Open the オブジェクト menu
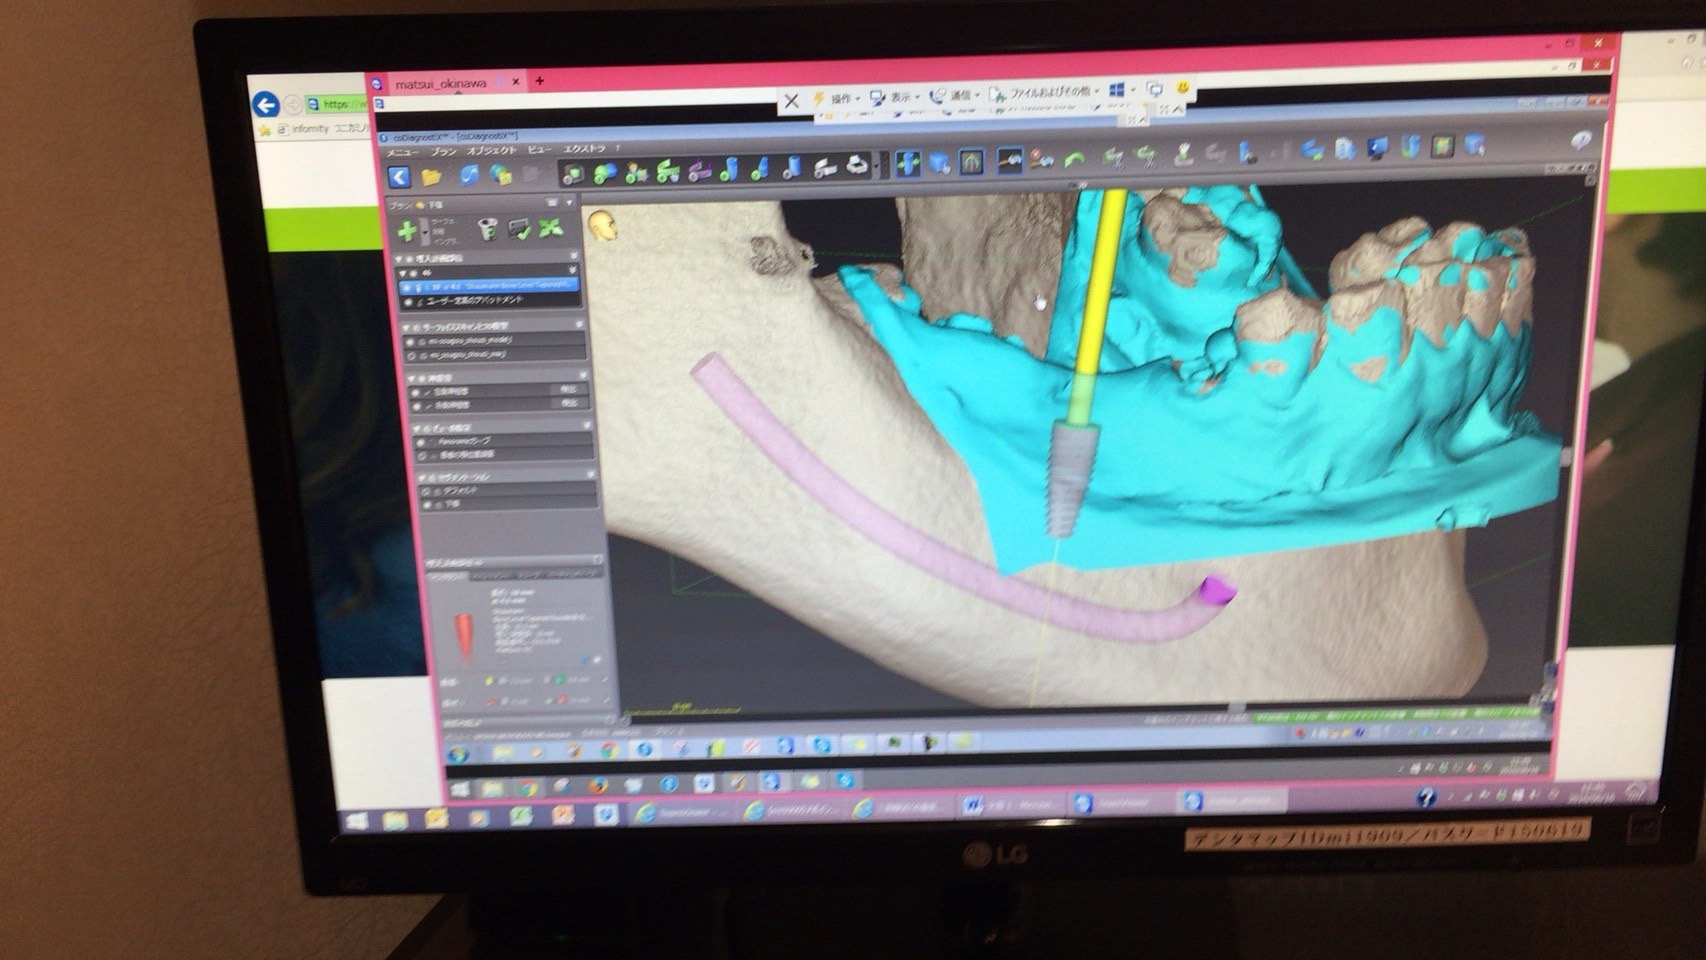 click(492, 151)
